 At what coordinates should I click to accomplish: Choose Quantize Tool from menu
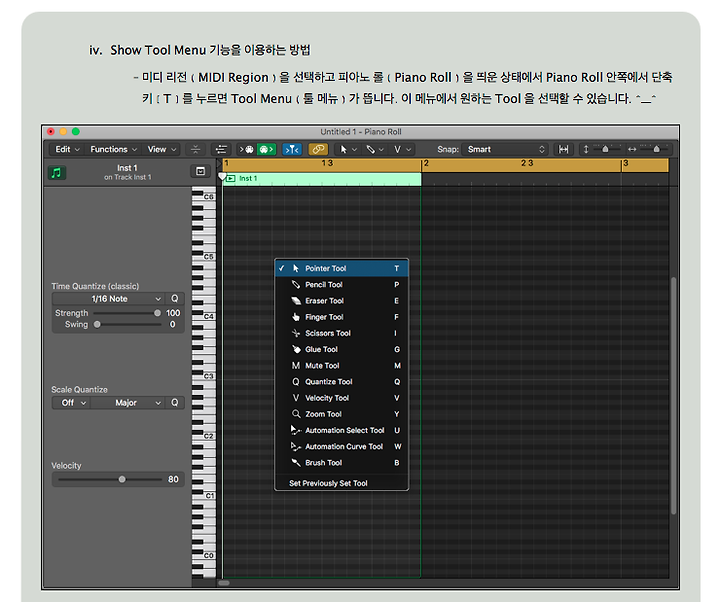341,382
